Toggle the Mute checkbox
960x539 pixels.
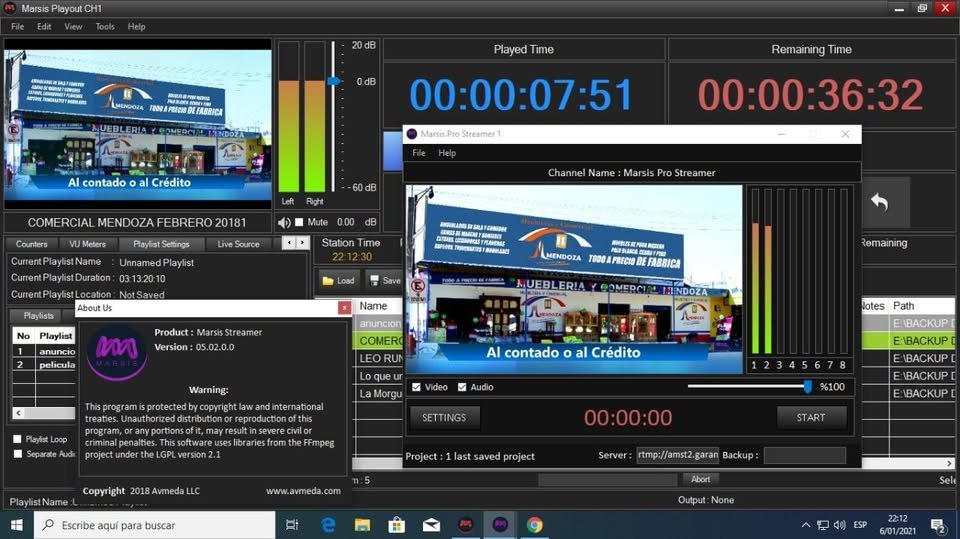coord(299,222)
